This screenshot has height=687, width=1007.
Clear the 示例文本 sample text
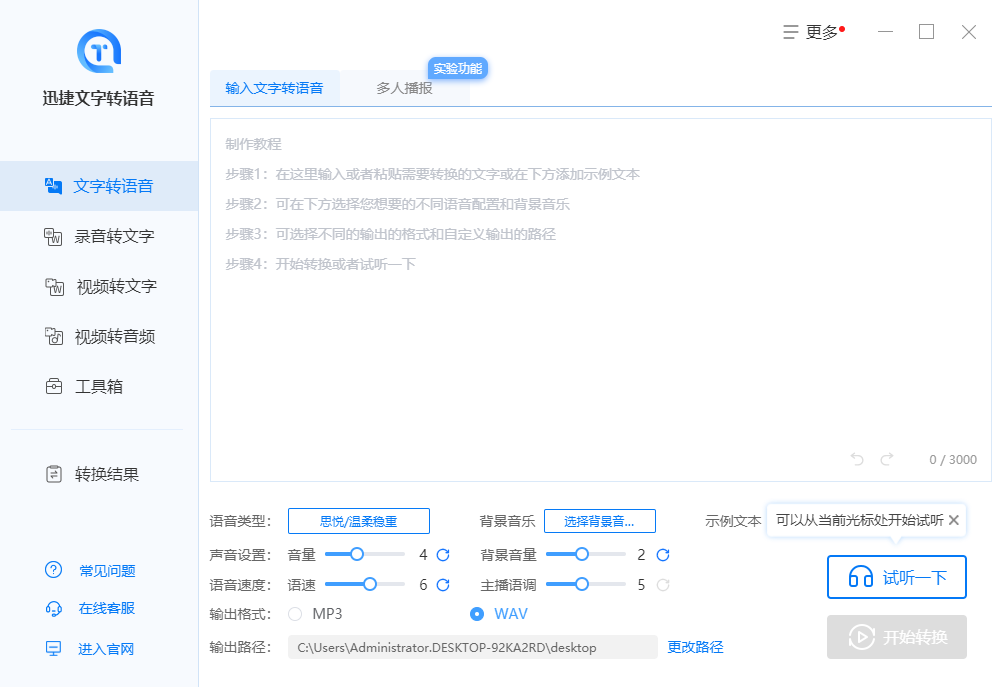click(x=952, y=520)
